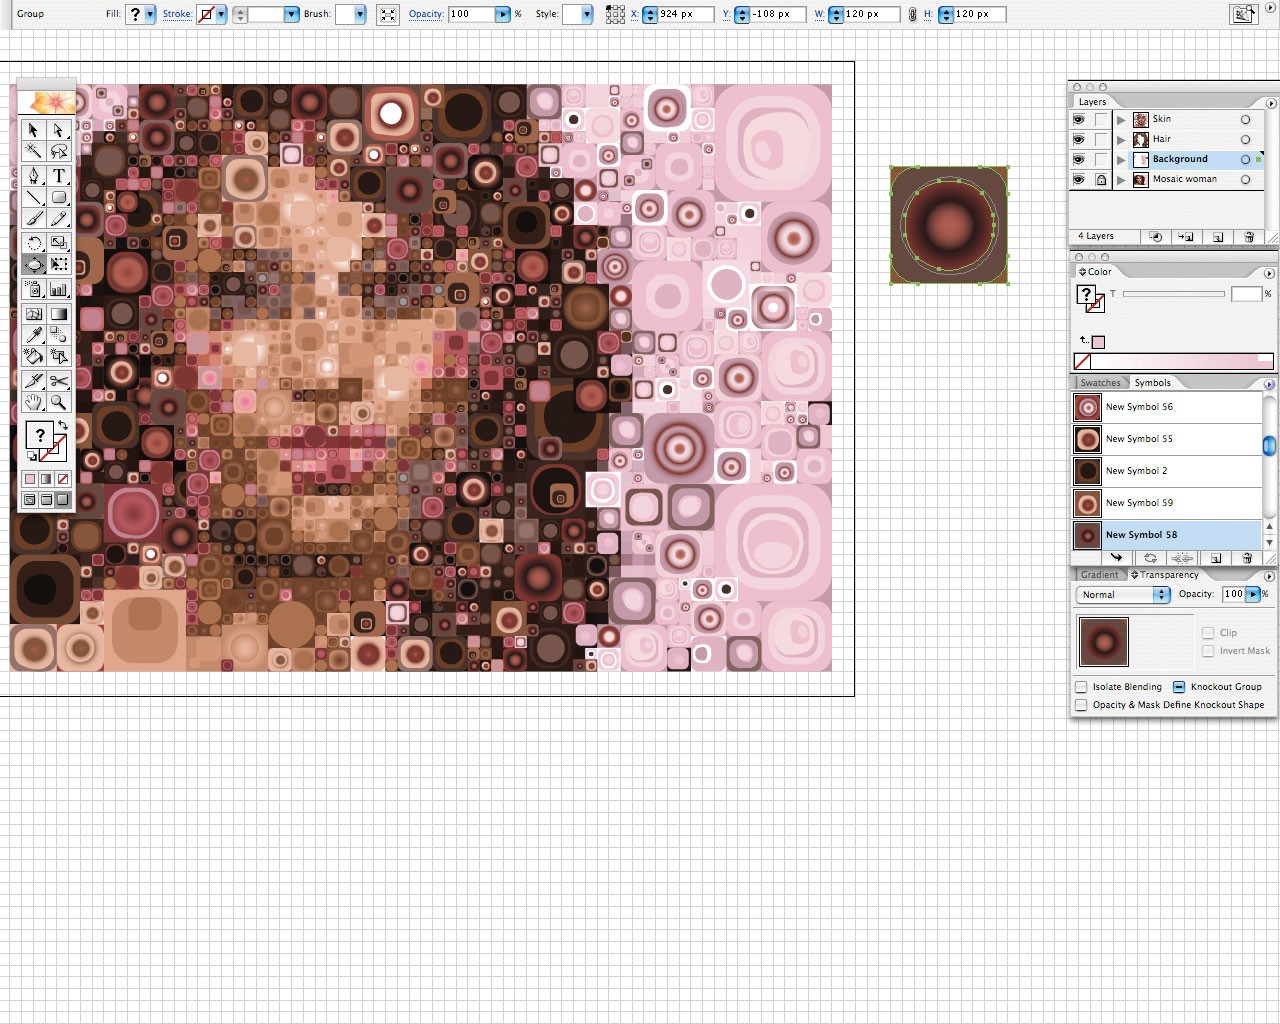
Task: Expand the Hair layer contents
Action: click(1122, 139)
